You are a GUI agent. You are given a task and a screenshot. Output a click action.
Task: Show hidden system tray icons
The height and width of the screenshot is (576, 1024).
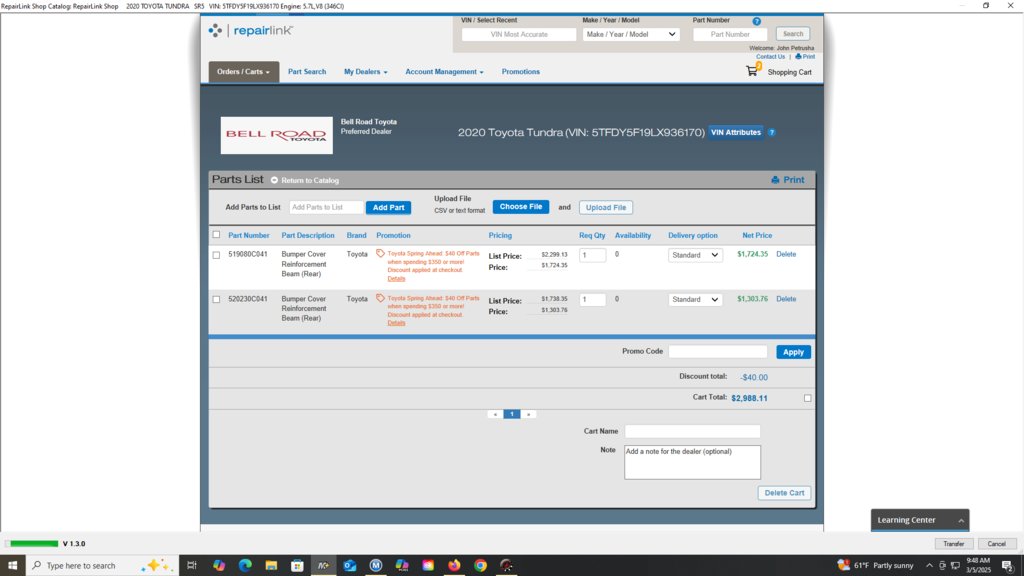point(929,566)
